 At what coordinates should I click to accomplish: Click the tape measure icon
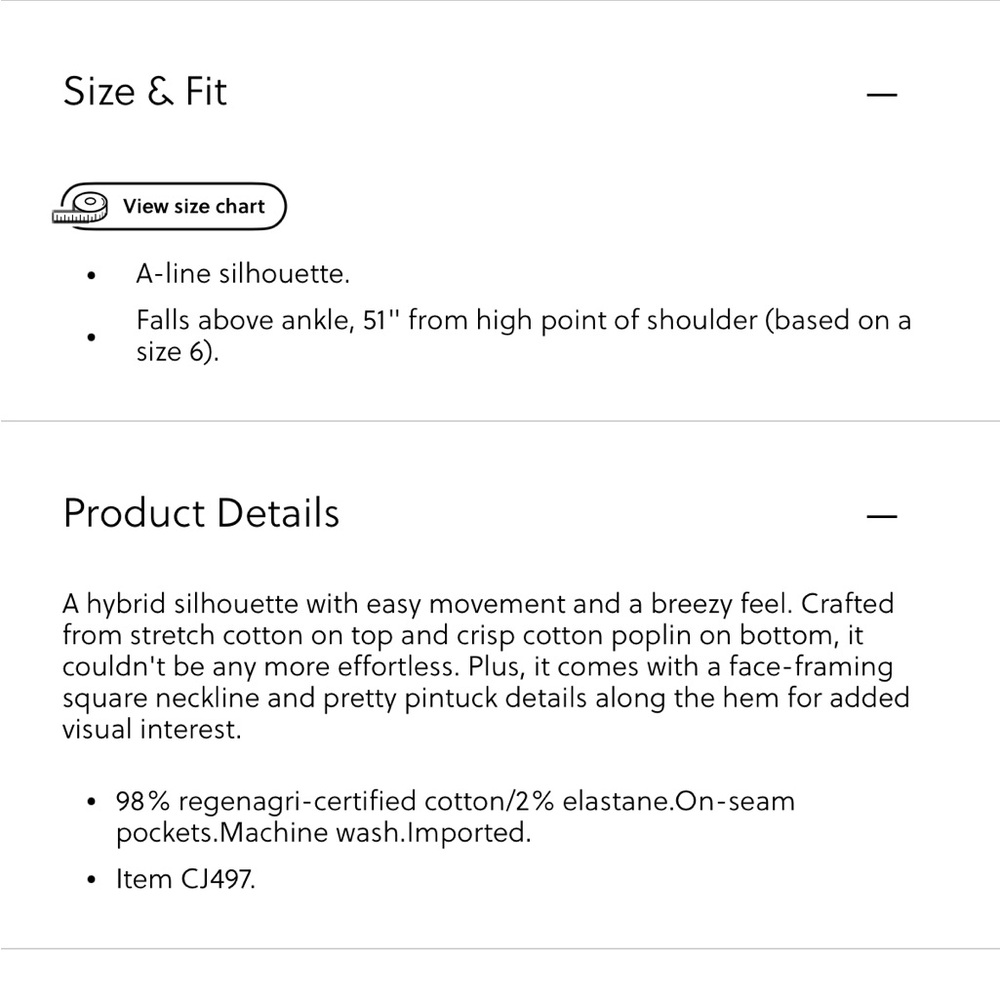[80, 208]
